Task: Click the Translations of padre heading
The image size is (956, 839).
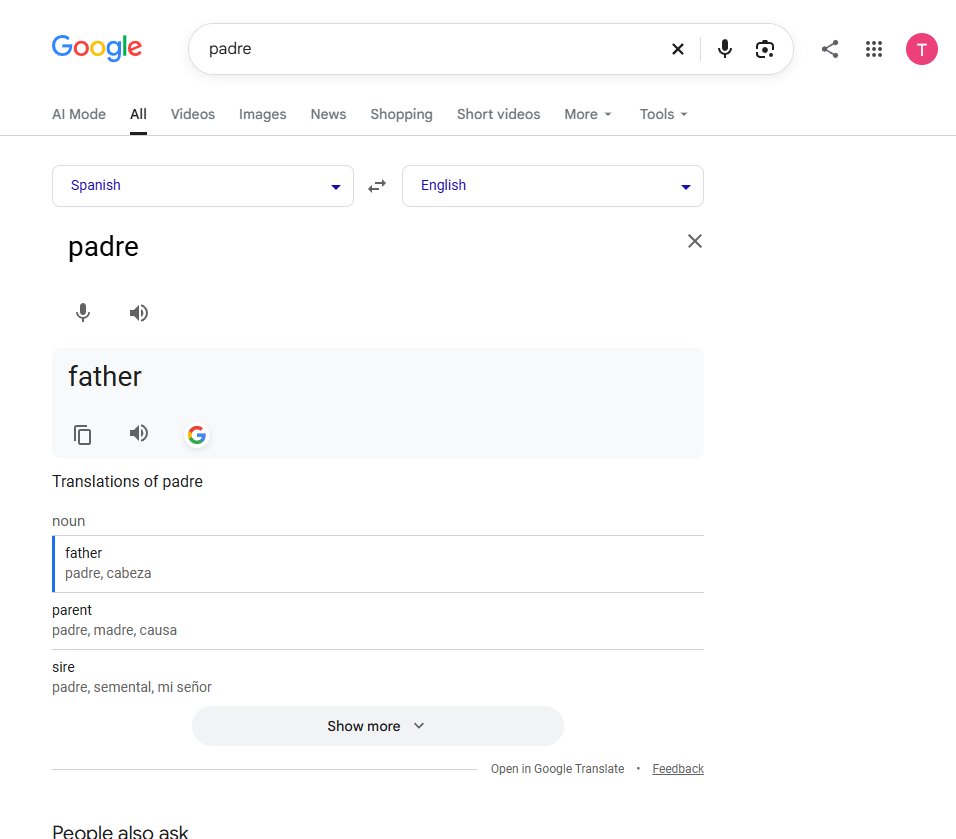Action: (x=127, y=481)
